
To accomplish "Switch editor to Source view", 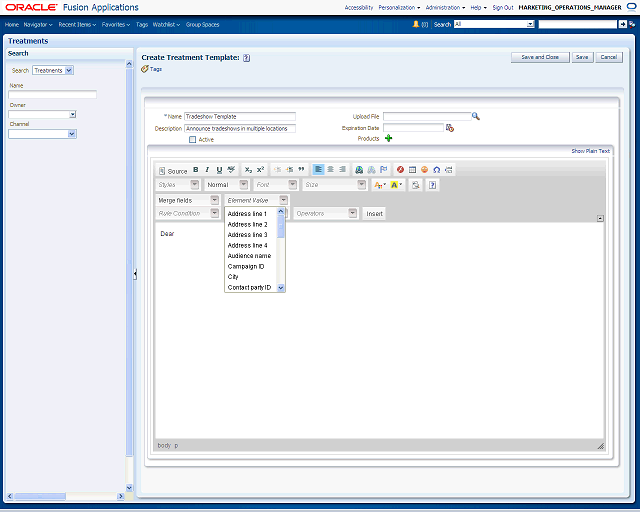I will [173, 171].
